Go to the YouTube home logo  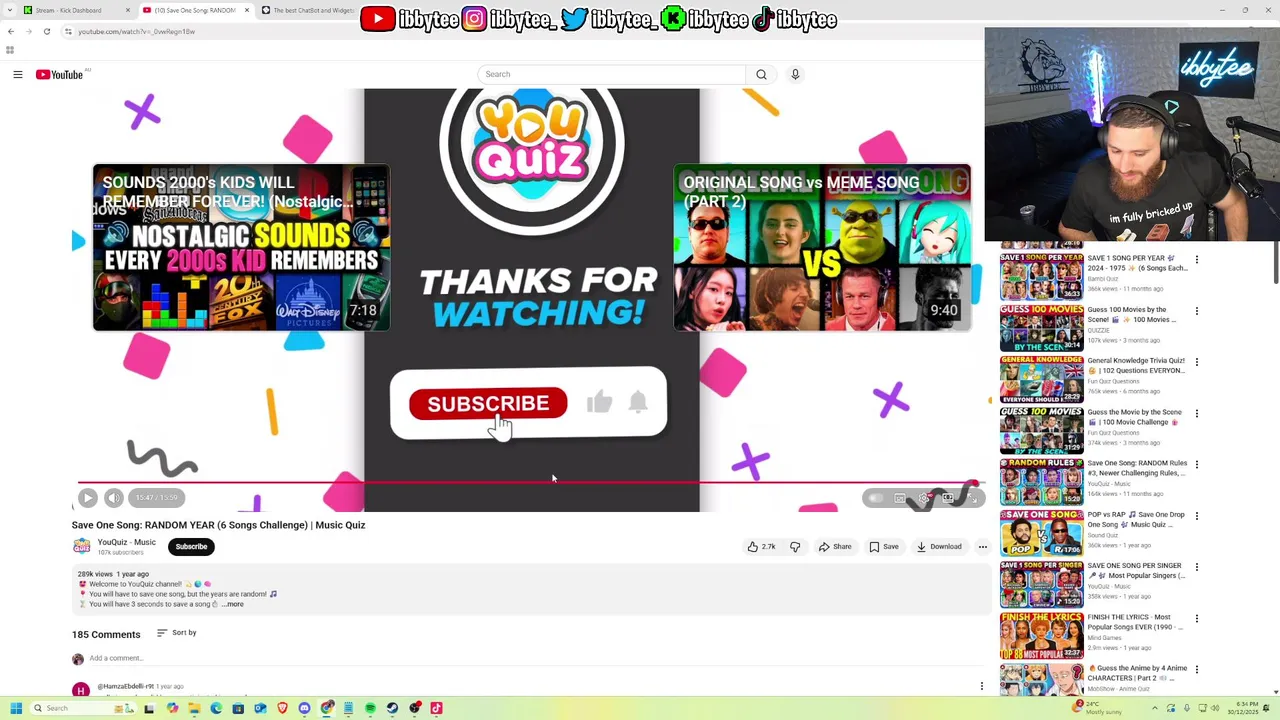60,74
